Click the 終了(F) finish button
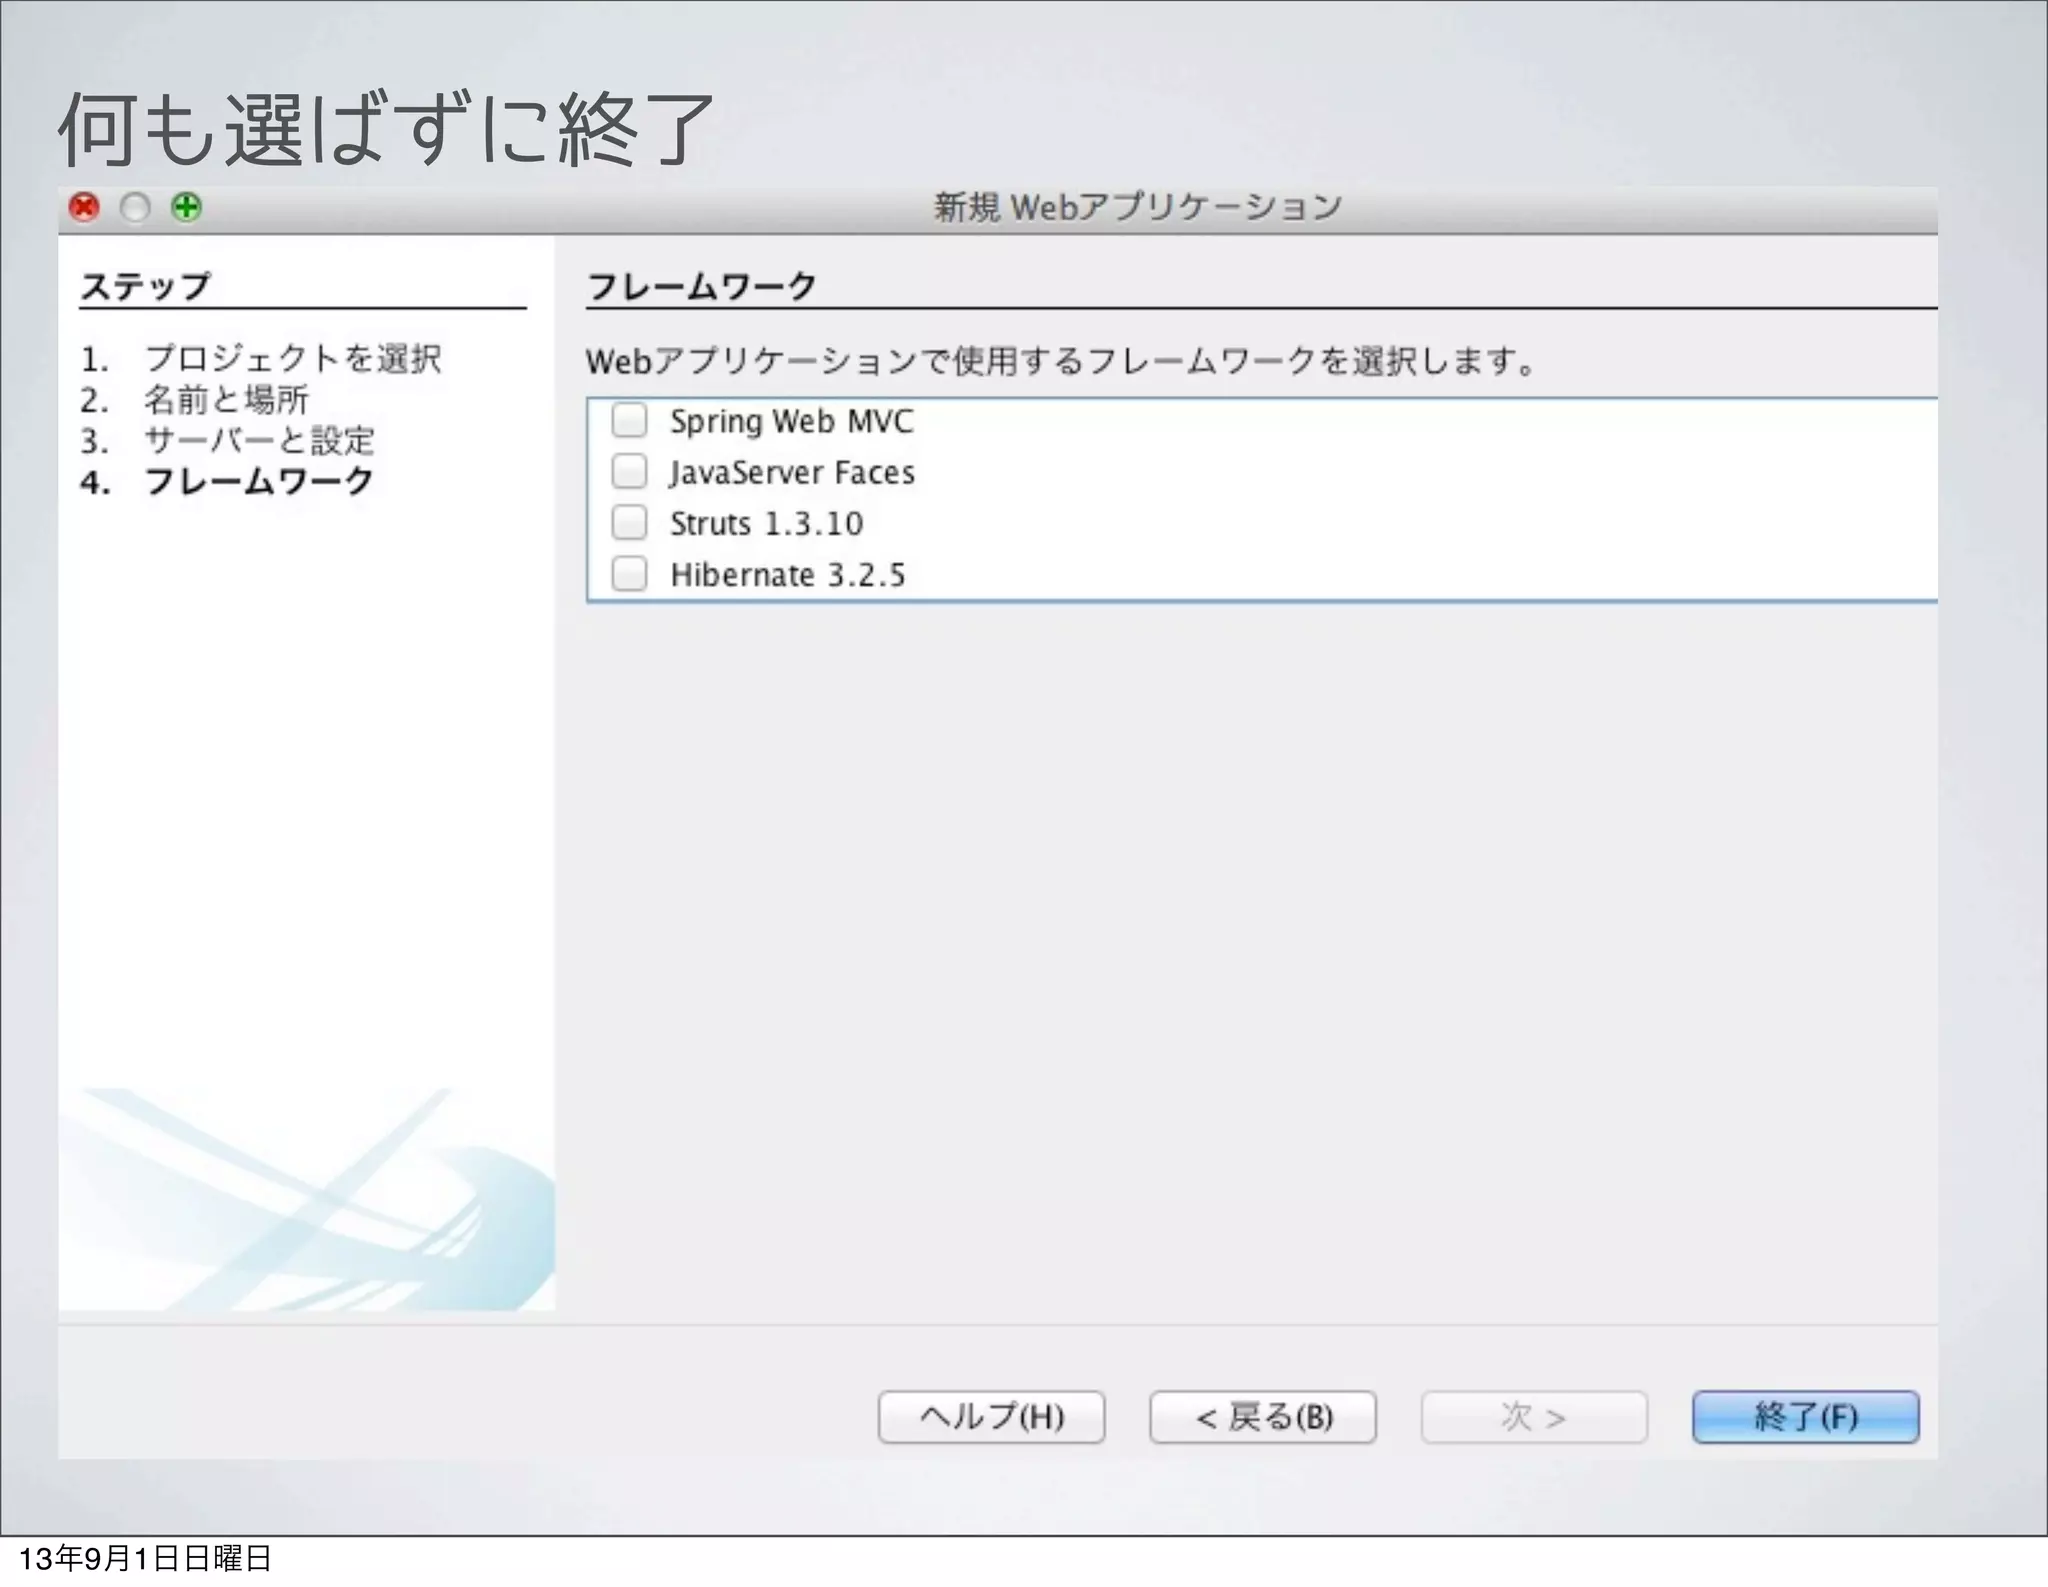 point(1805,1416)
